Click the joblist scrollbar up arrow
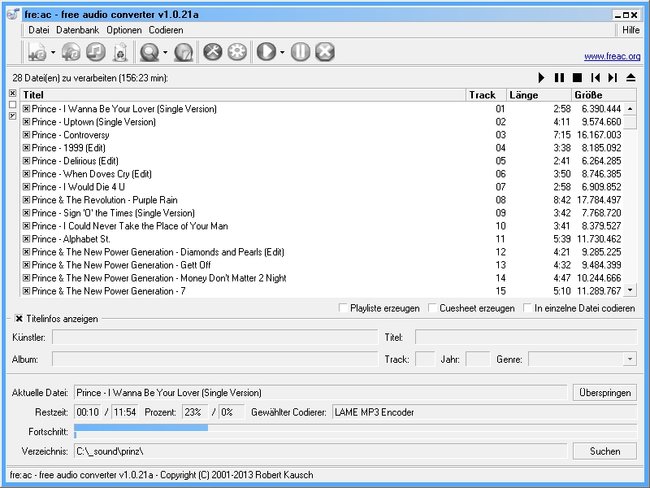Screen dimensions: 650x488 [x=630, y=109]
